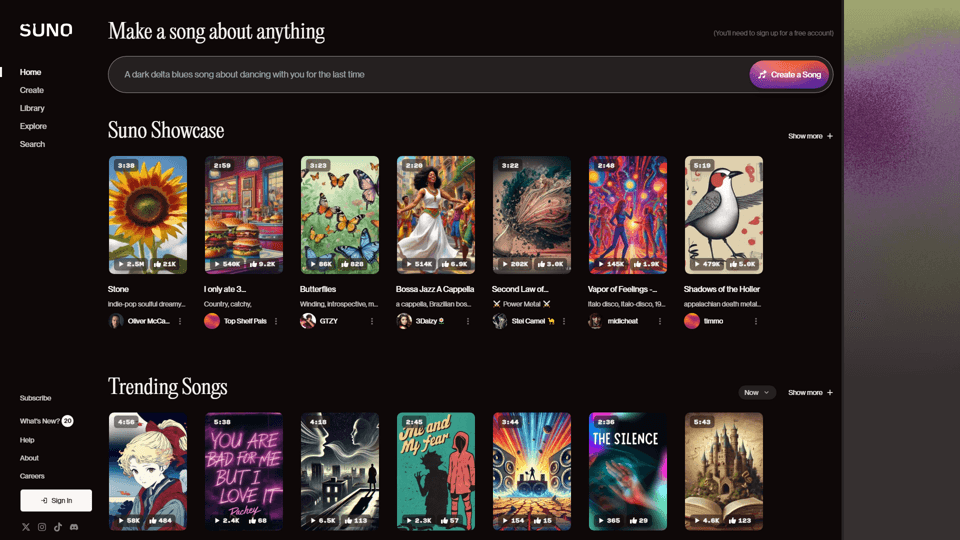Click GTZY profile avatar
Image resolution: width=960 pixels, height=540 pixels.
point(308,321)
